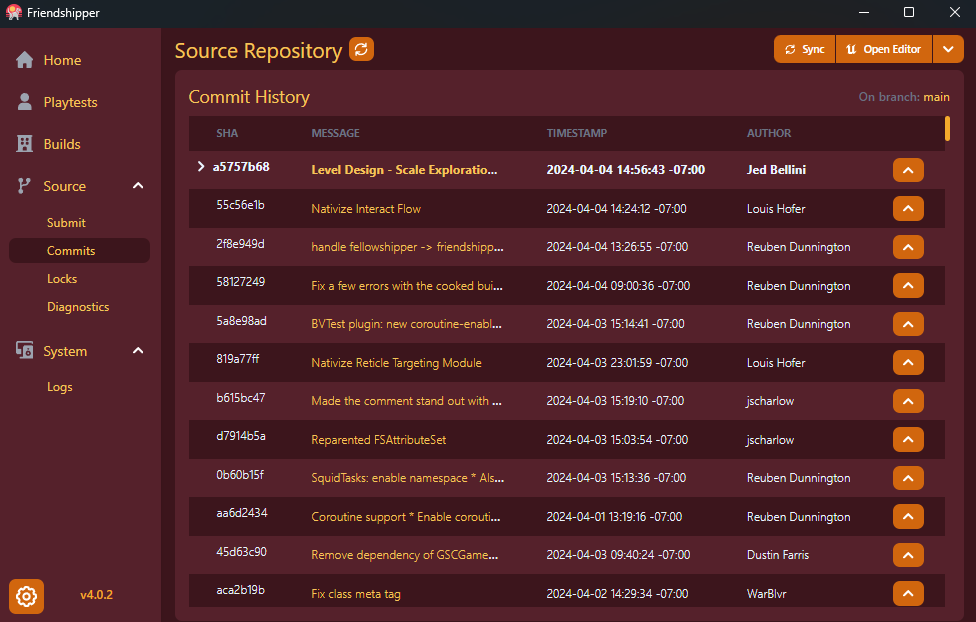The height and width of the screenshot is (622, 976).
Task: Open commit message Fix class meta tag
Action: [356, 594]
